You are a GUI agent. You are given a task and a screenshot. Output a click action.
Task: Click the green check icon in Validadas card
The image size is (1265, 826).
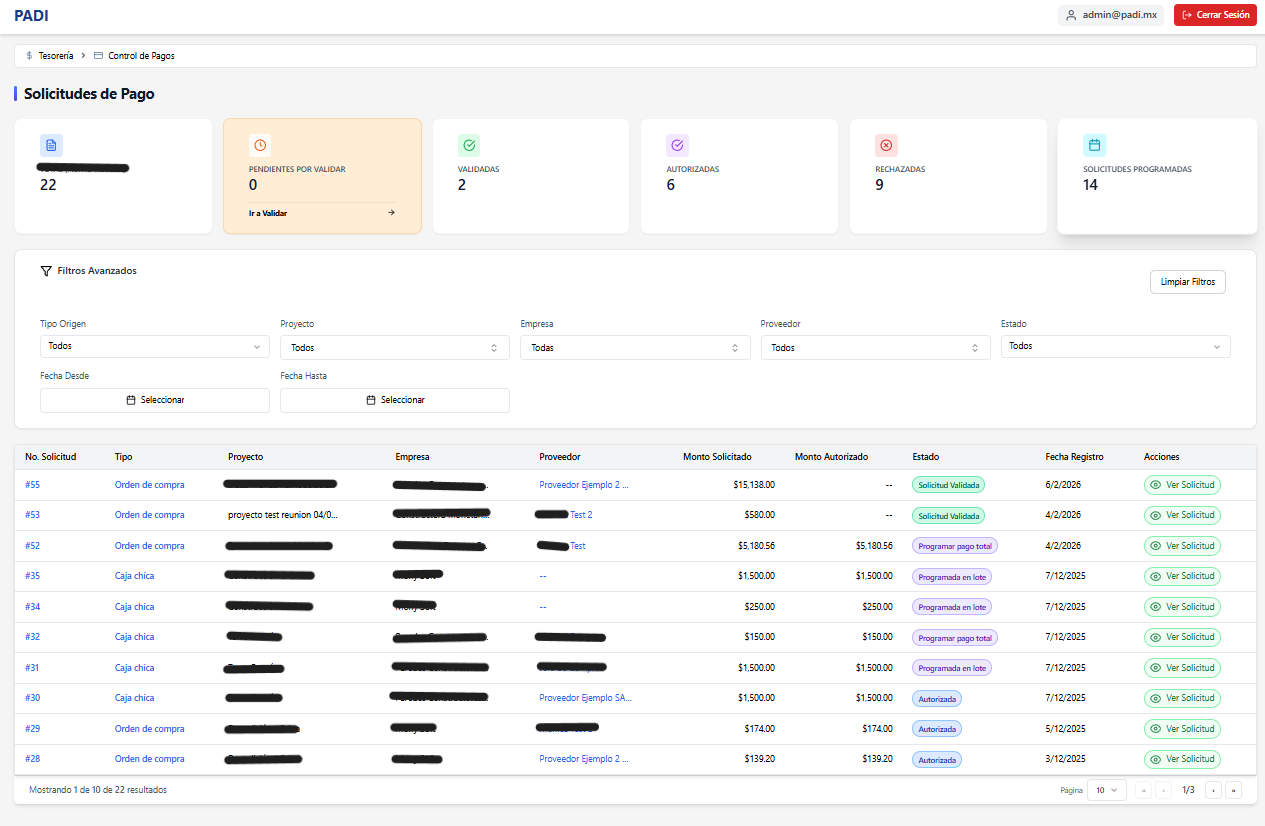469,145
